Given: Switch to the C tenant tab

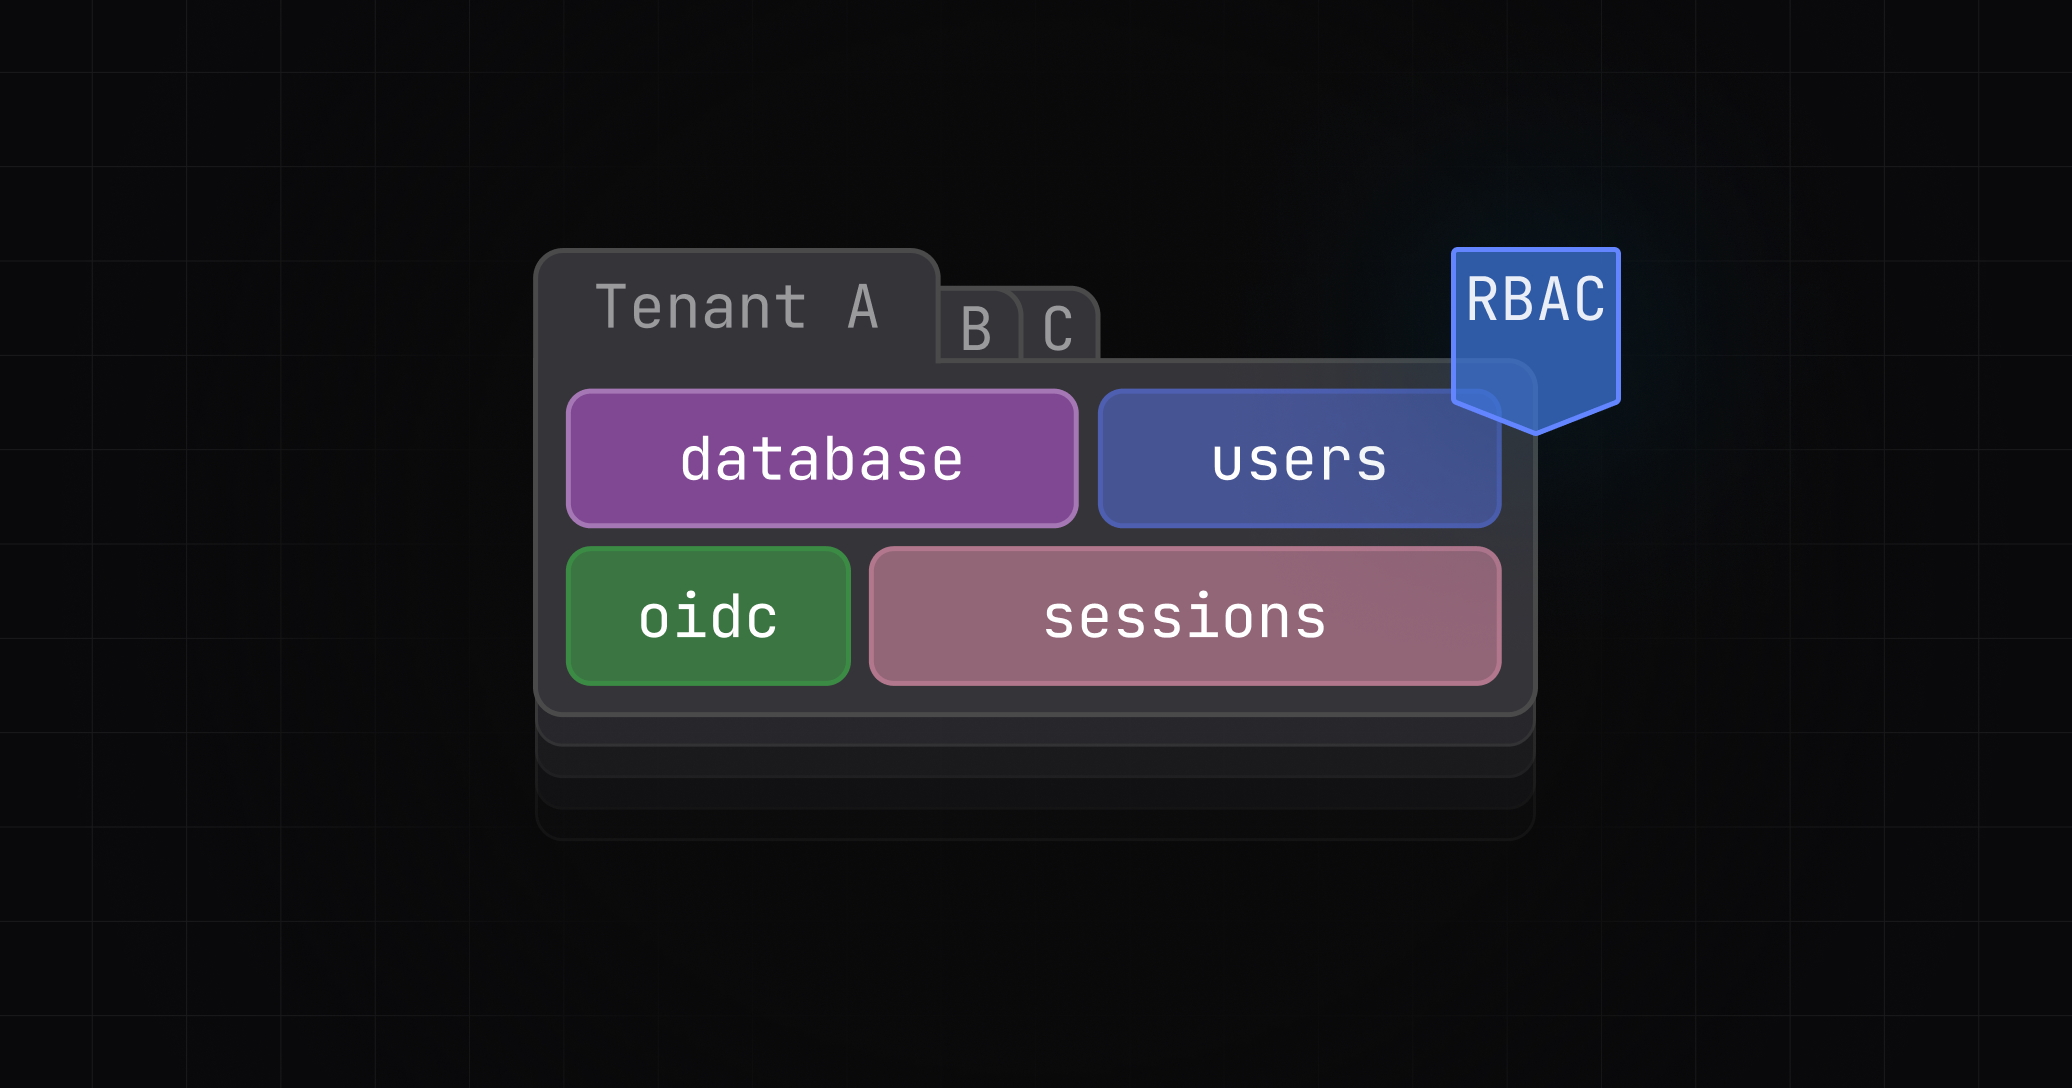Looking at the screenshot, I should coord(1060,326).
